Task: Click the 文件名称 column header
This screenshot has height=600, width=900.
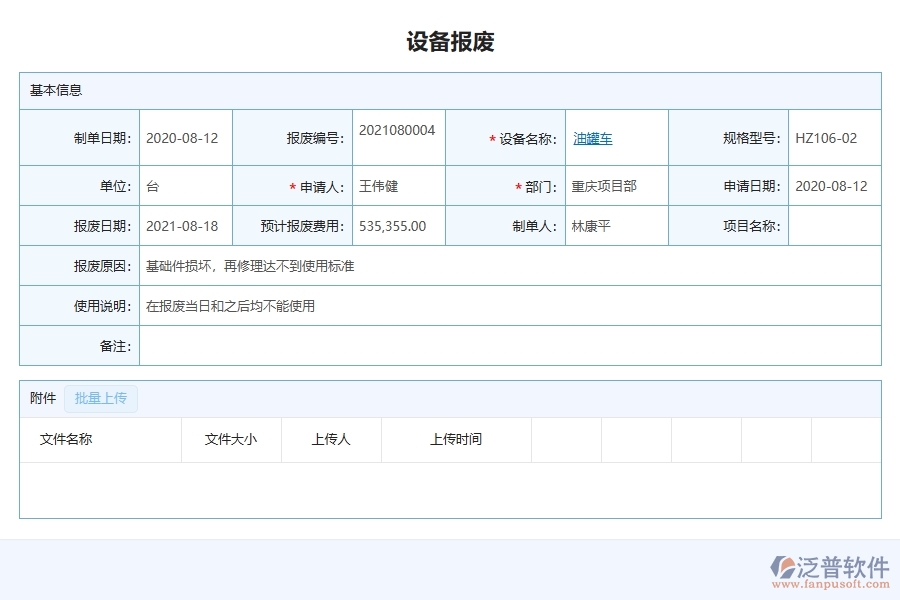Action: [x=67, y=439]
